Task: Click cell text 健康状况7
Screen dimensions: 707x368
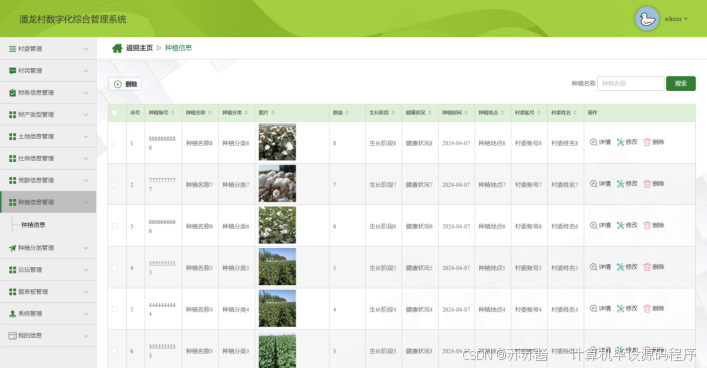Action: [x=419, y=184]
